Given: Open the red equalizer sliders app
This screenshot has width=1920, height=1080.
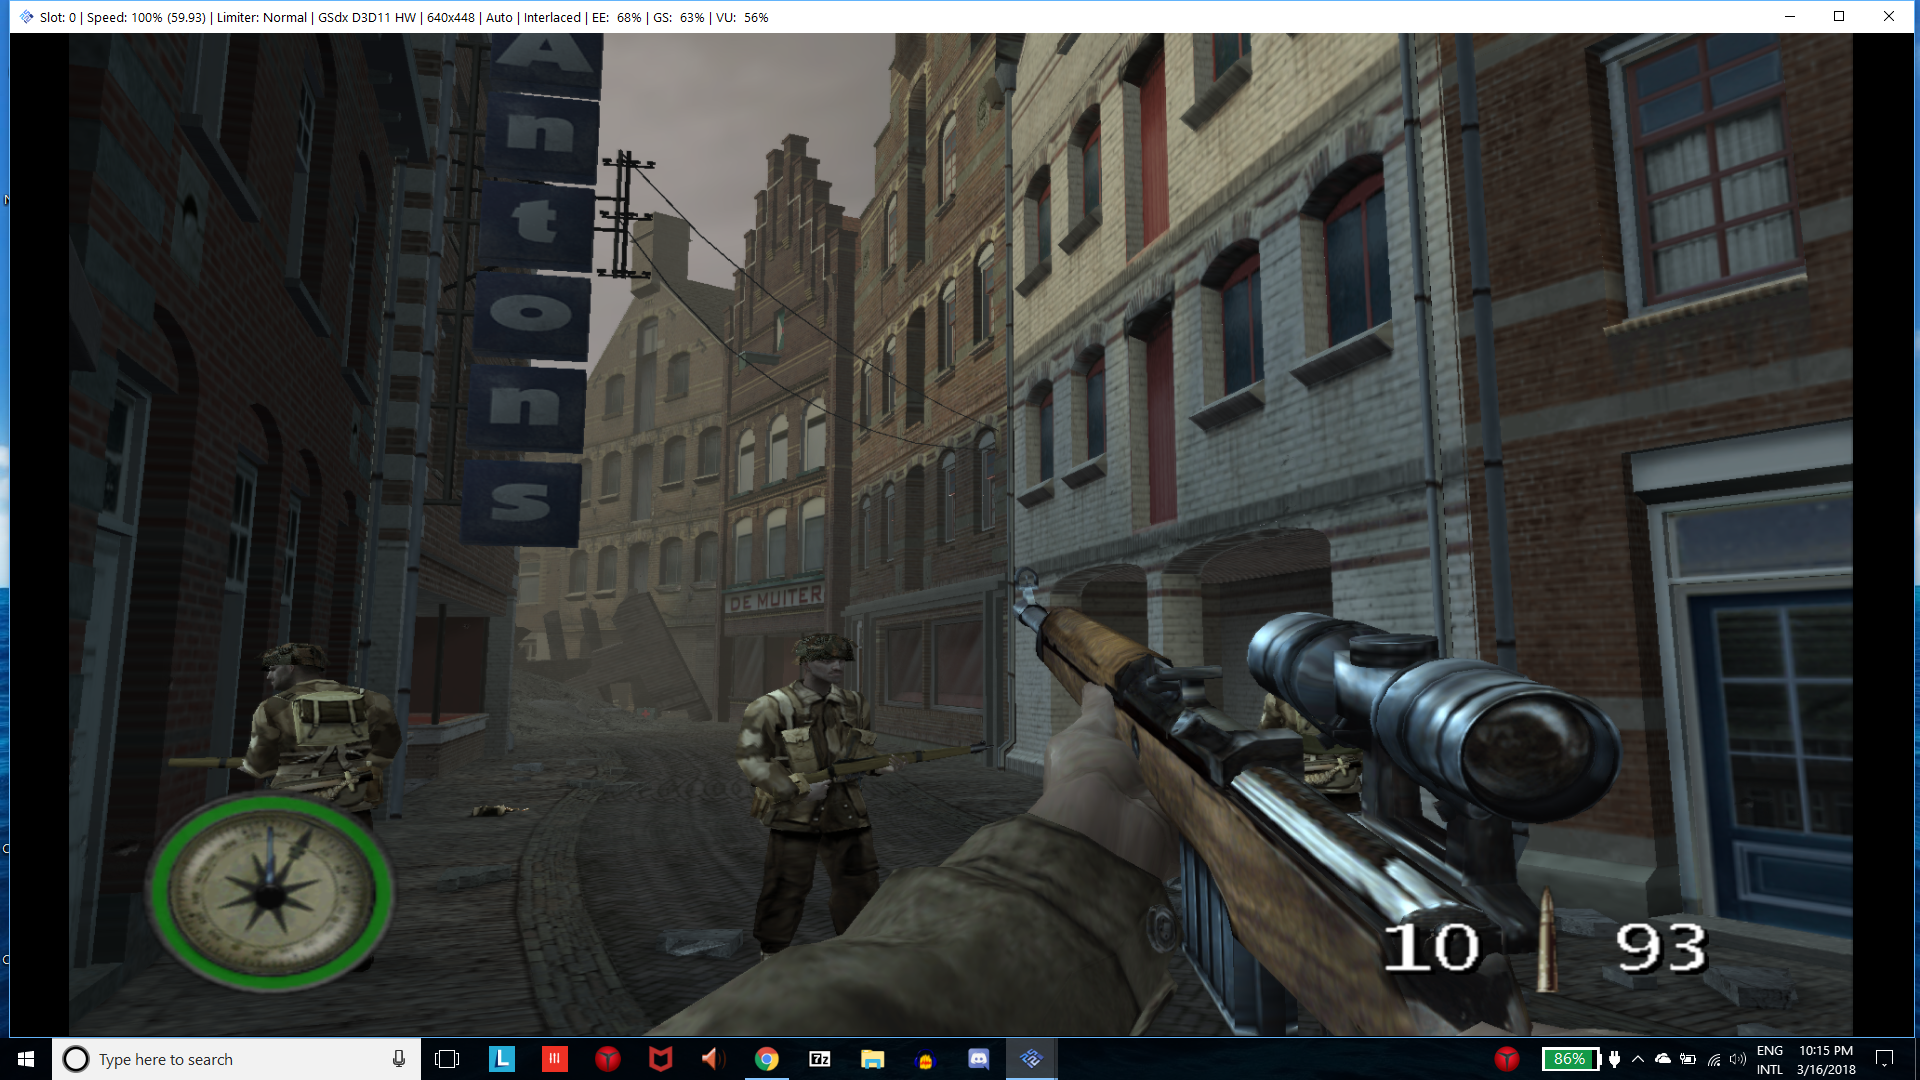Looking at the screenshot, I should point(554,1058).
